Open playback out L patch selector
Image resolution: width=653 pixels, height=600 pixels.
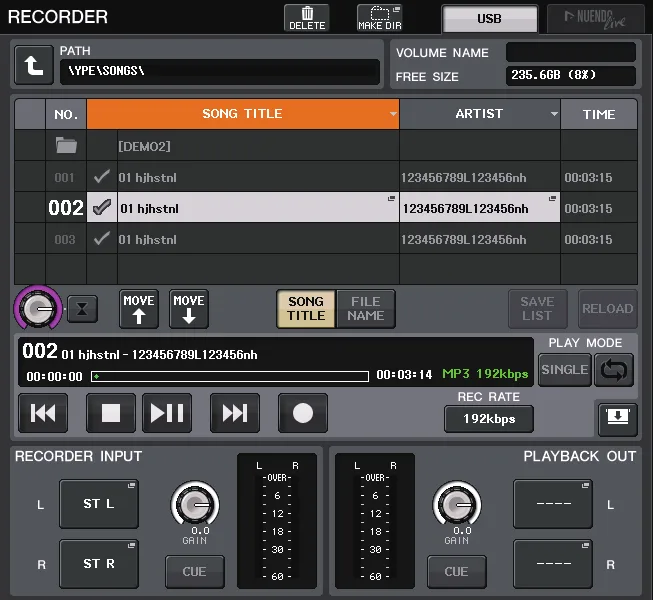coord(553,504)
